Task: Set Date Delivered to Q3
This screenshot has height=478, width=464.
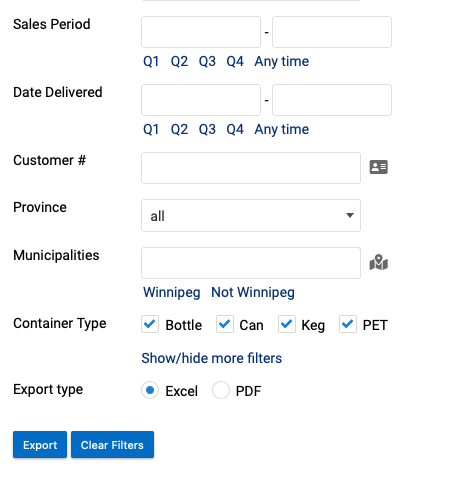Action: (207, 129)
